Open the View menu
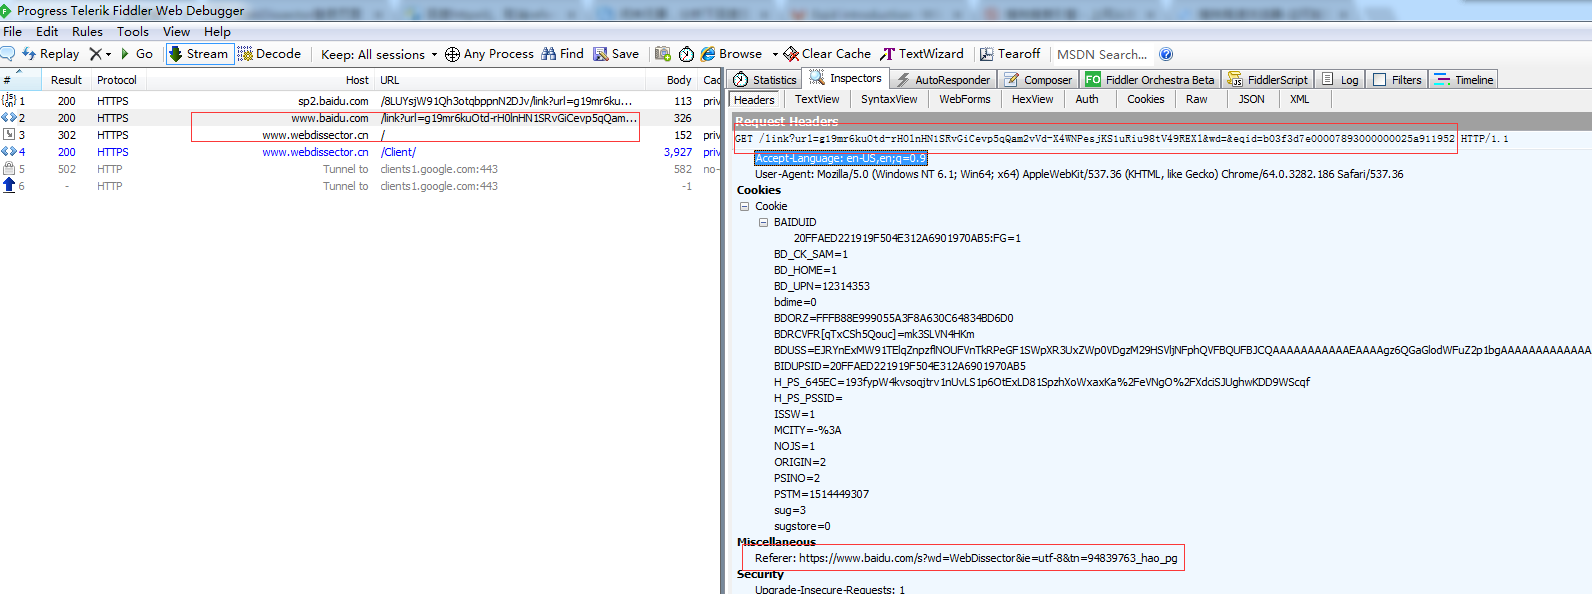Image resolution: width=1592 pixels, height=594 pixels. 176,31
